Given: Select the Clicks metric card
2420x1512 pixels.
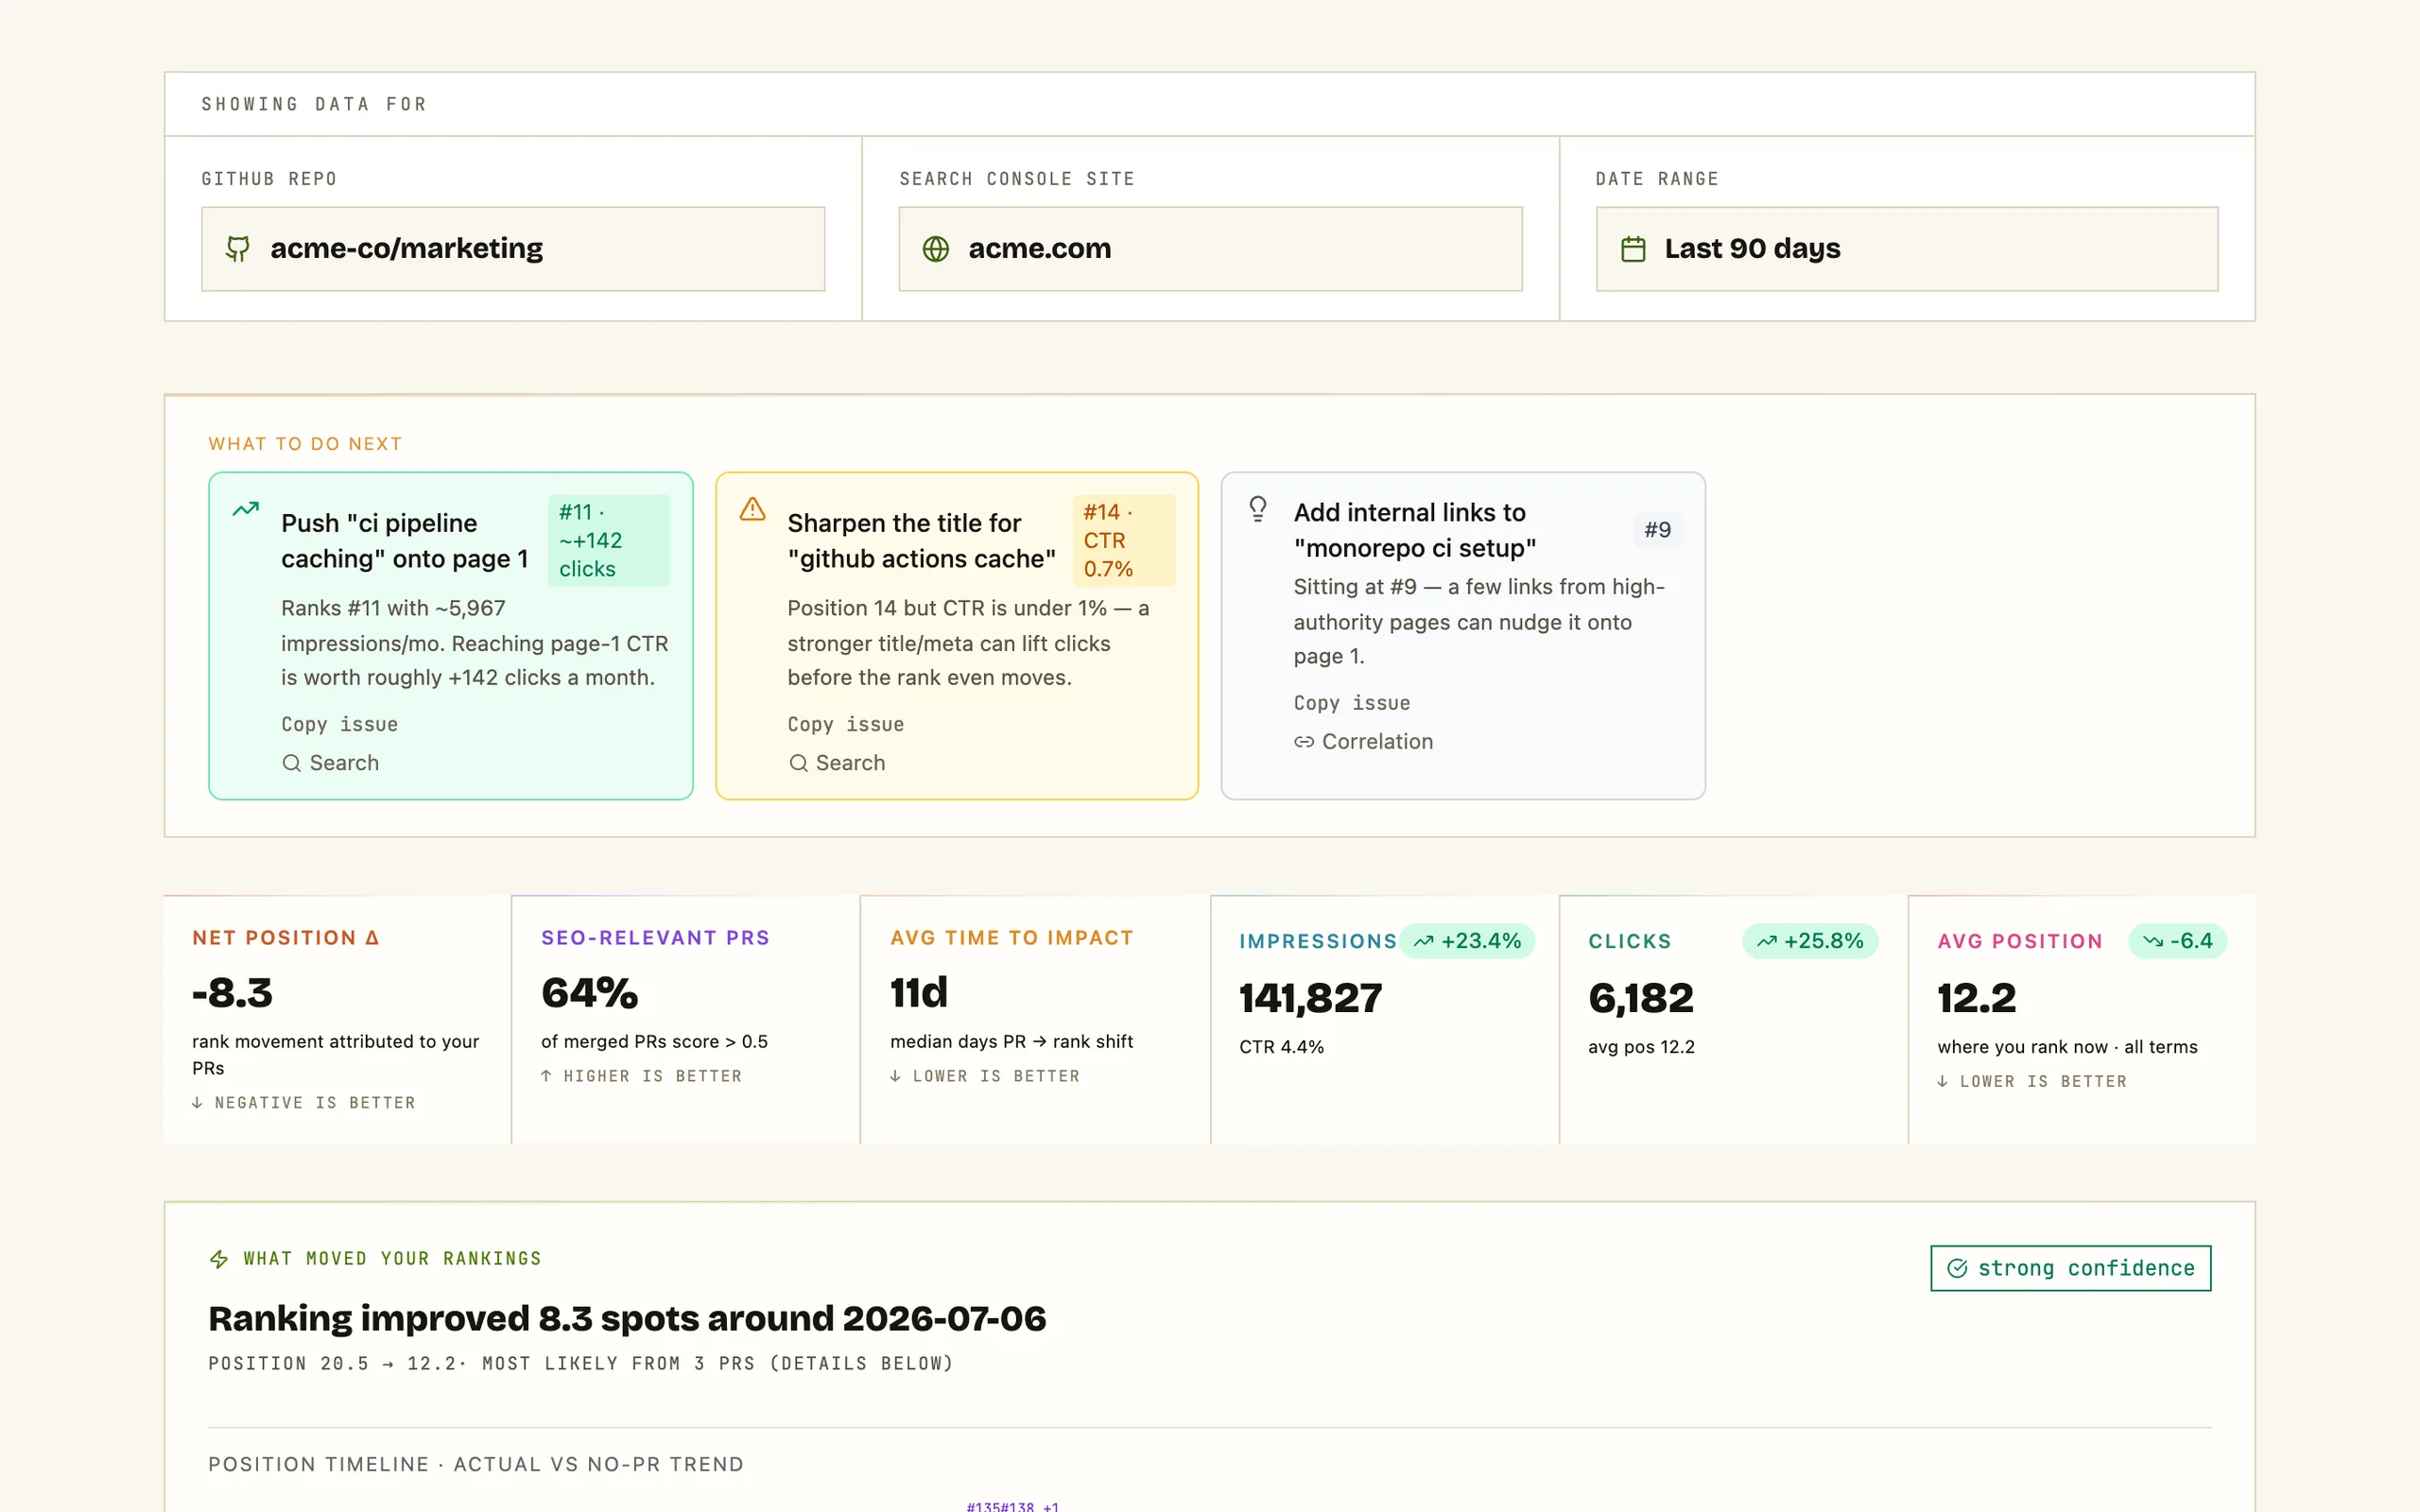Looking at the screenshot, I should pyautogui.click(x=1733, y=1019).
